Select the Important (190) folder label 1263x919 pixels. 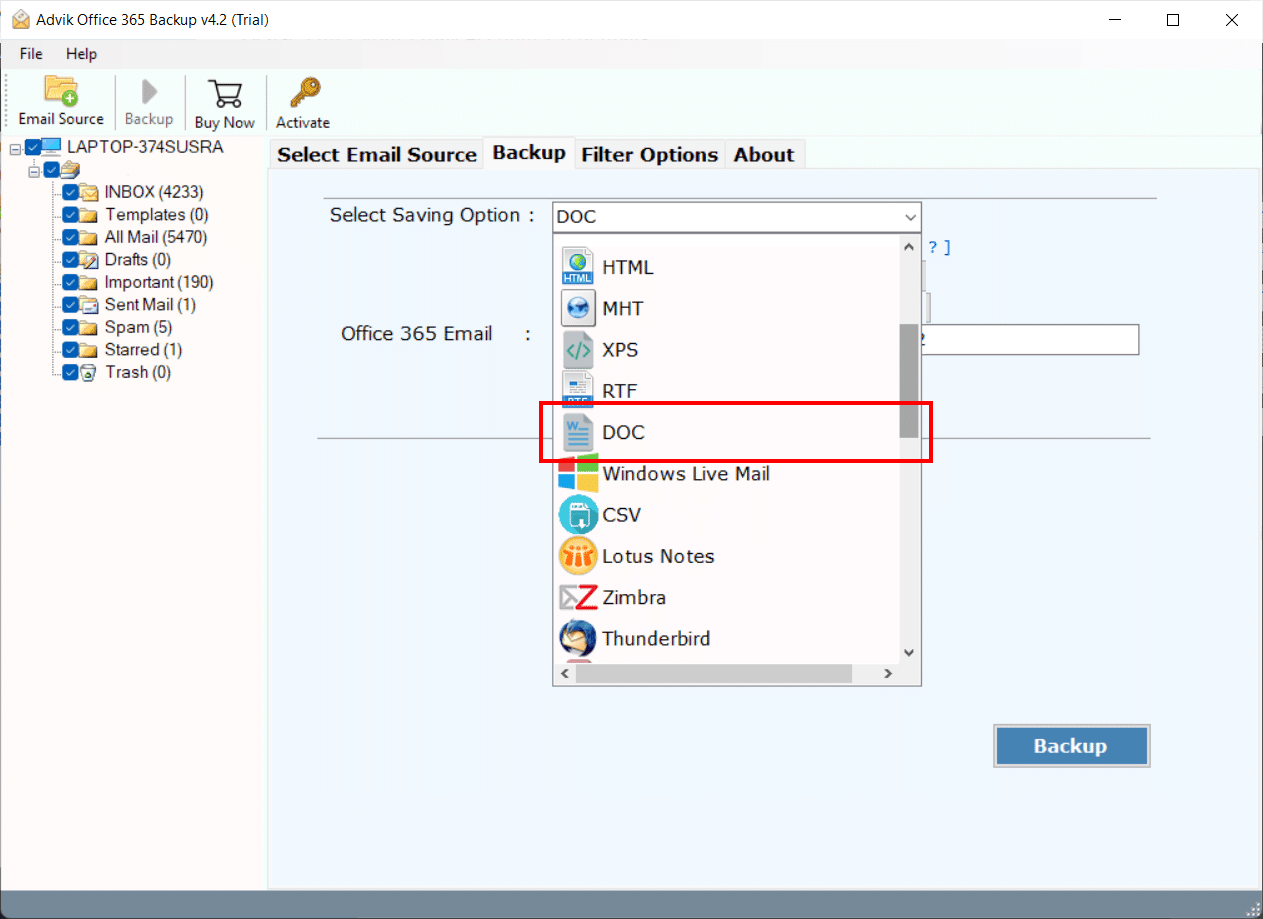pos(159,282)
